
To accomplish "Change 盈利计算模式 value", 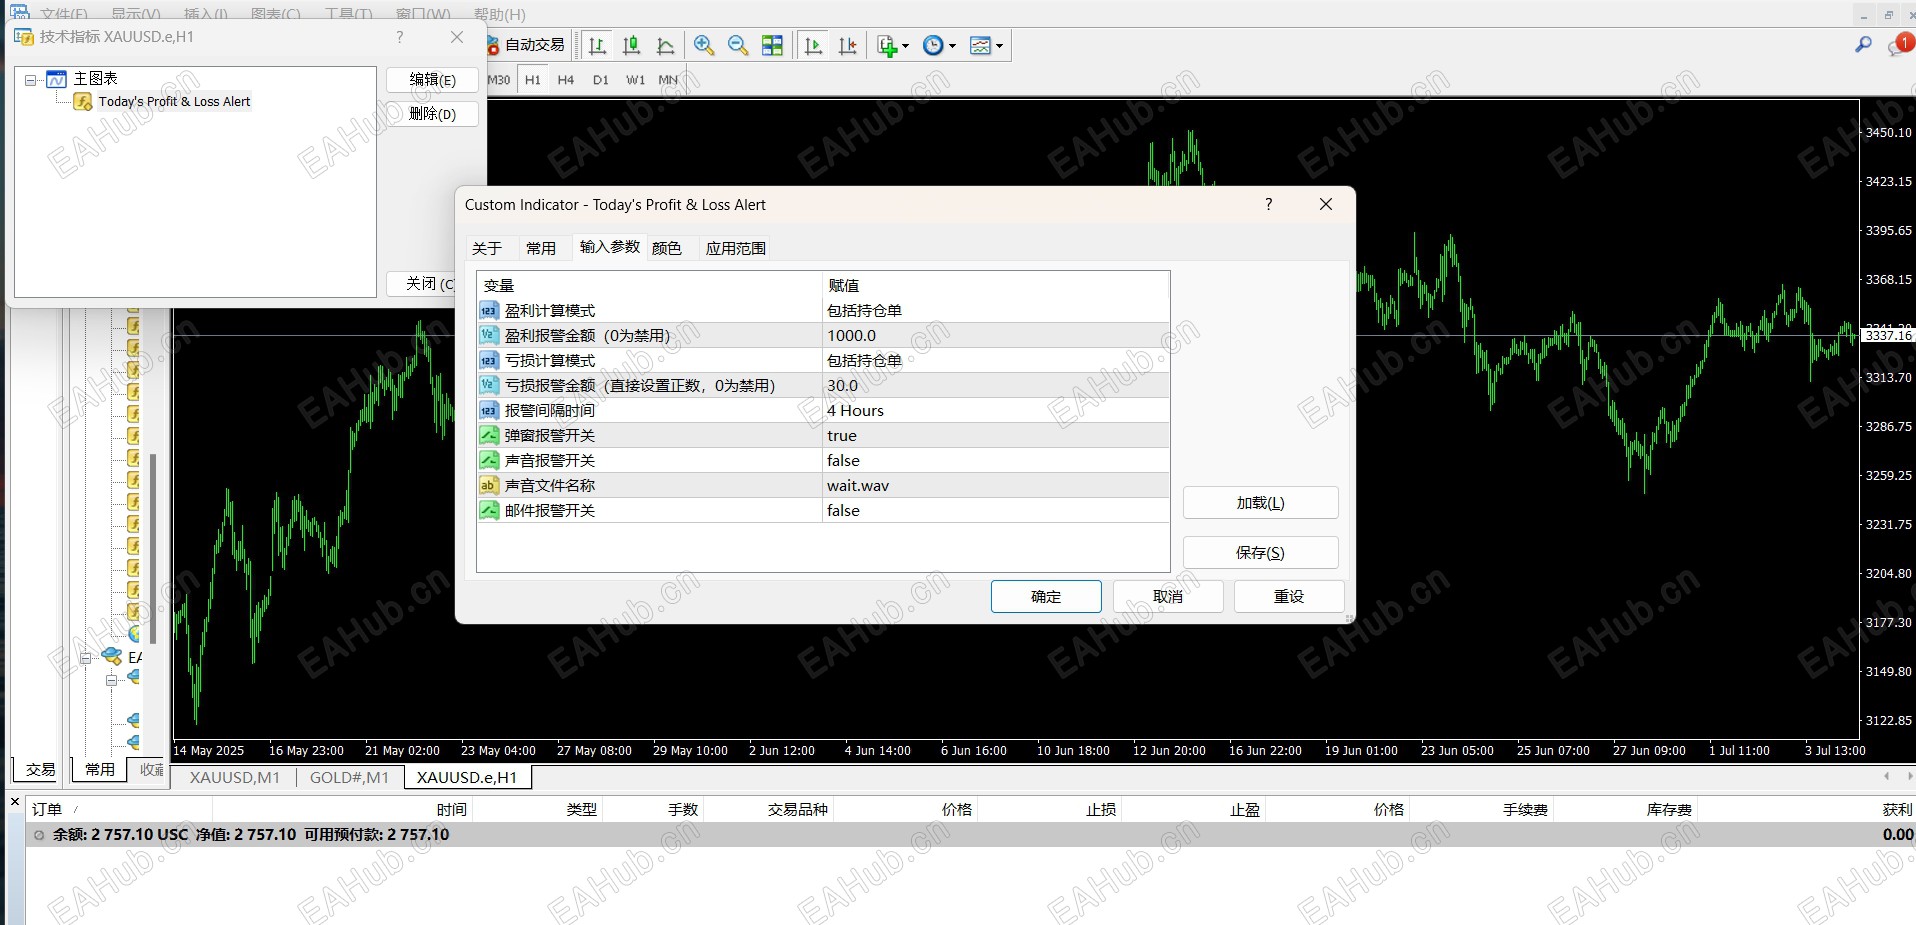I will tap(996, 310).
